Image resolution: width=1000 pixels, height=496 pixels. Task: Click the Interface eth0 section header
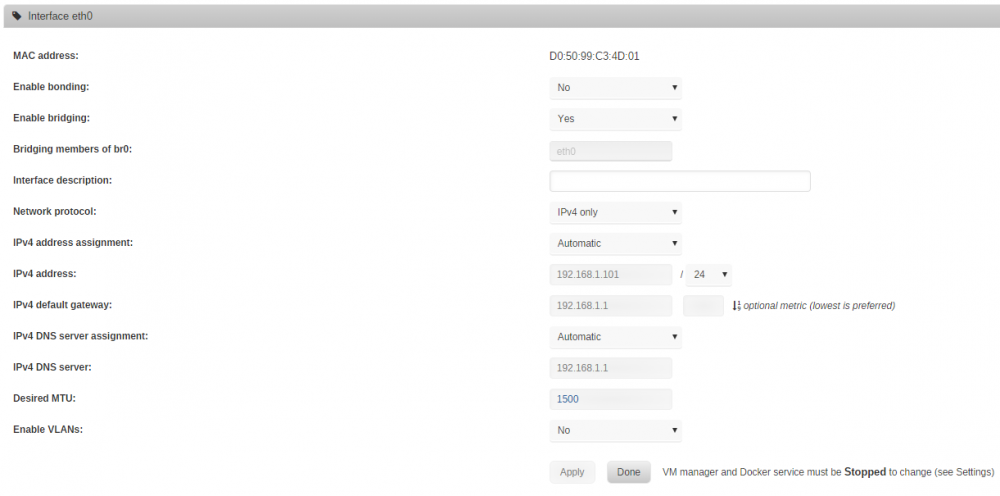pyautogui.click(x=502, y=16)
